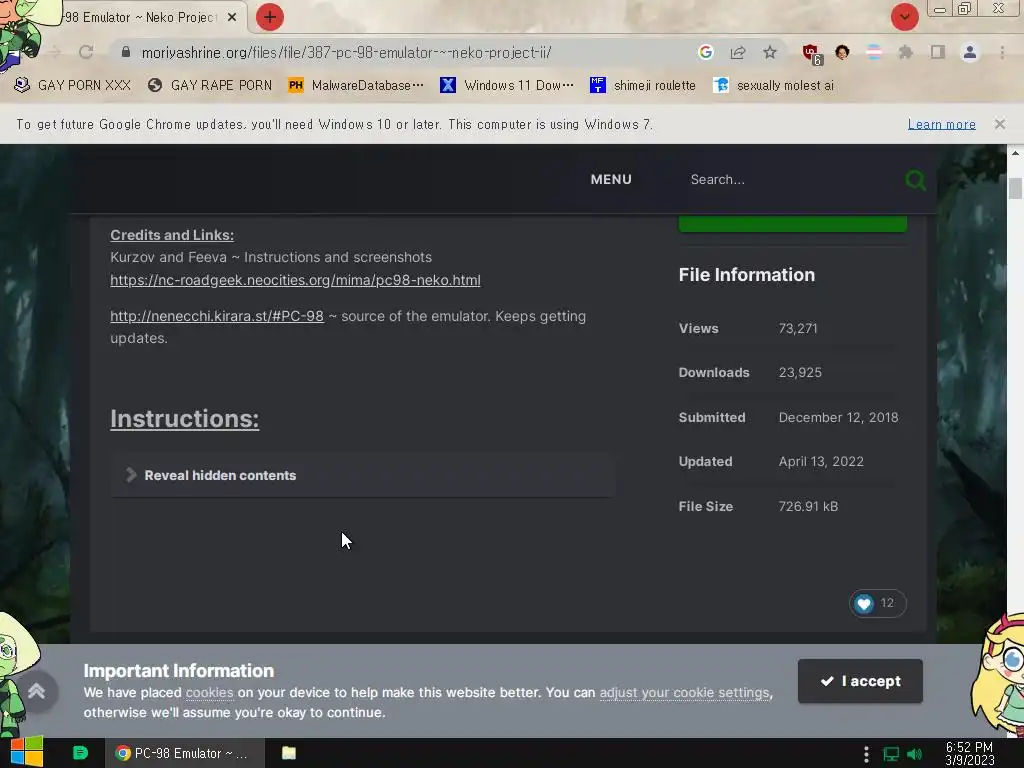Screen dimensions: 1024x768
Task: Open the nc-roadgeek neocities link
Action: coord(295,280)
